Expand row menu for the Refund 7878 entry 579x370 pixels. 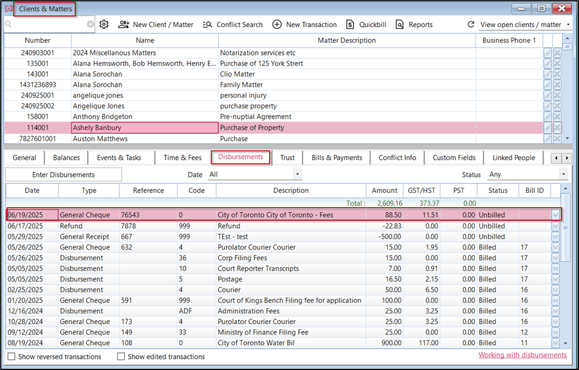[555, 226]
